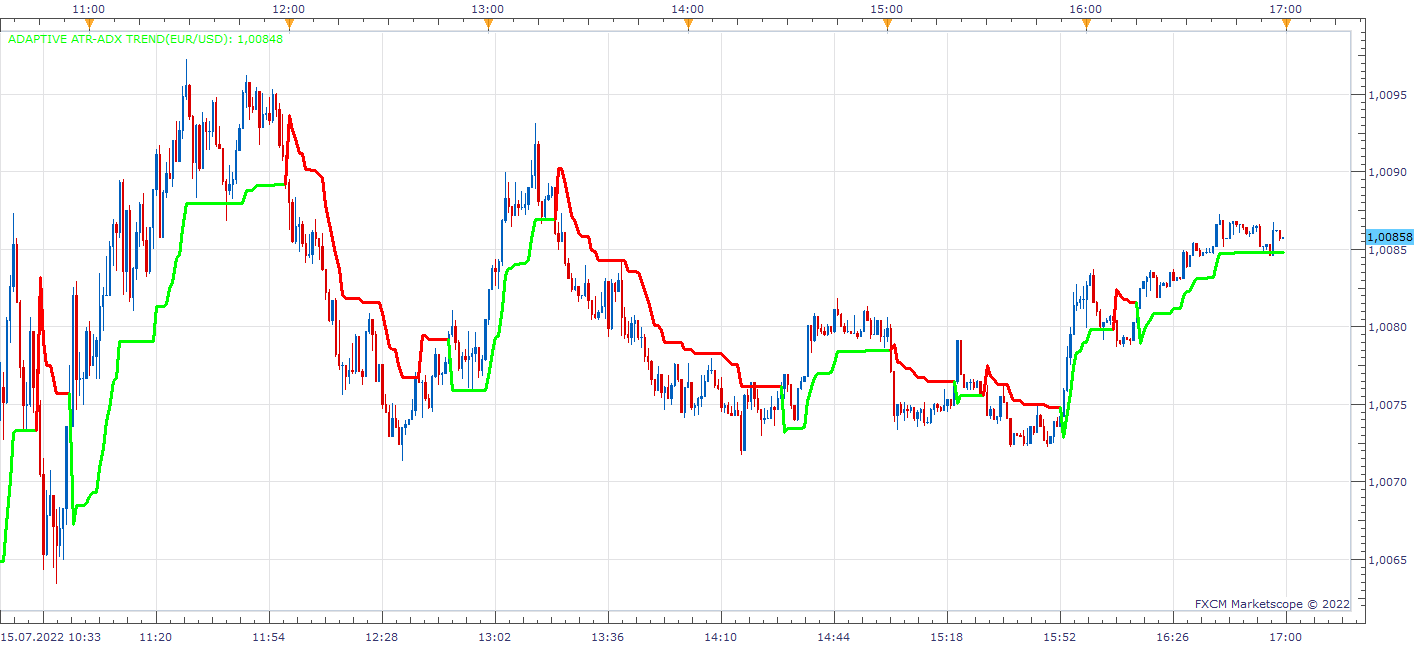The image size is (1423, 649).
Task: Click the 1,0085 price axis label
Action: pyautogui.click(x=1387, y=250)
